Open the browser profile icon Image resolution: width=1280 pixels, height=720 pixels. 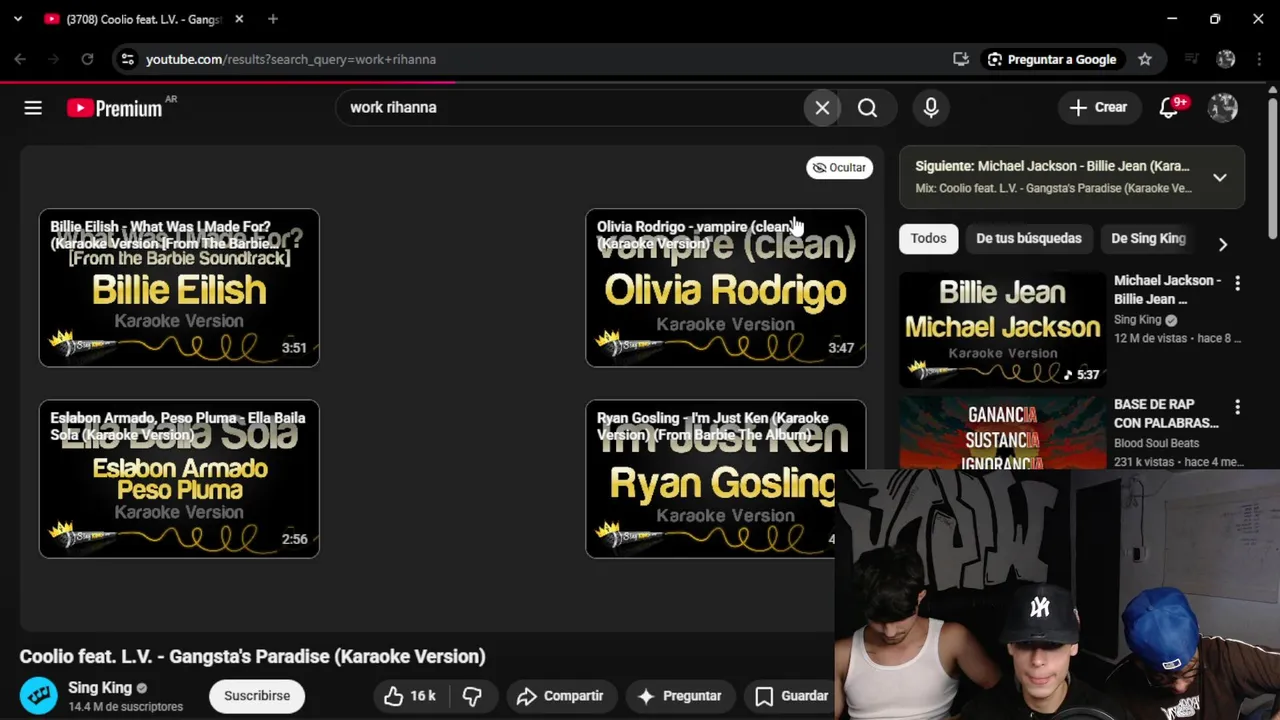1226,59
